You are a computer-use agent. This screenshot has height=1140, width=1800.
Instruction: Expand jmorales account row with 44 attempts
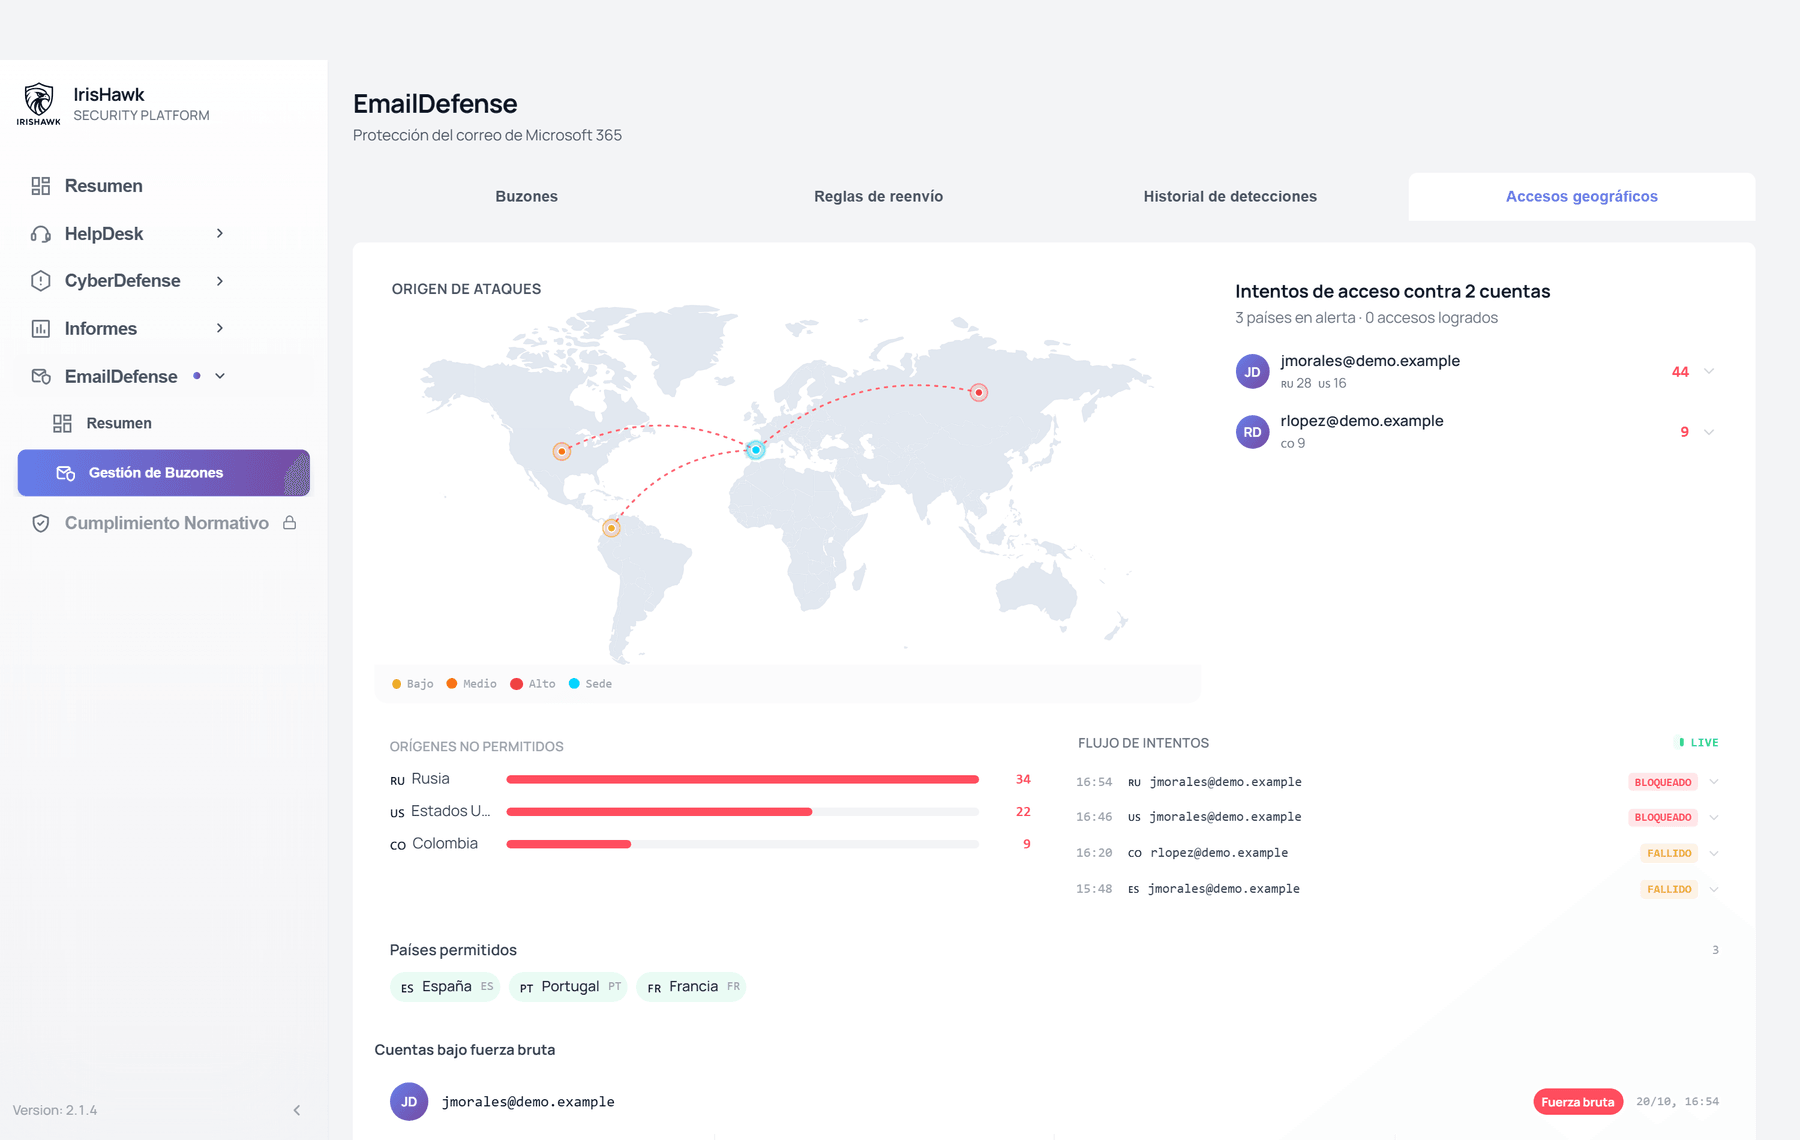coord(1709,372)
